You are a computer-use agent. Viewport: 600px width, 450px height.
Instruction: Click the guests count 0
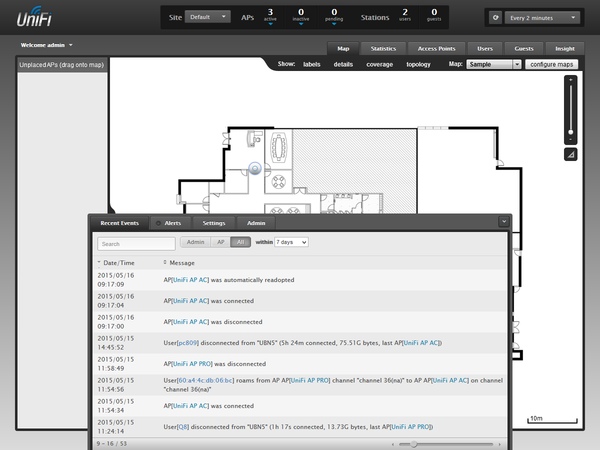[x=434, y=15]
